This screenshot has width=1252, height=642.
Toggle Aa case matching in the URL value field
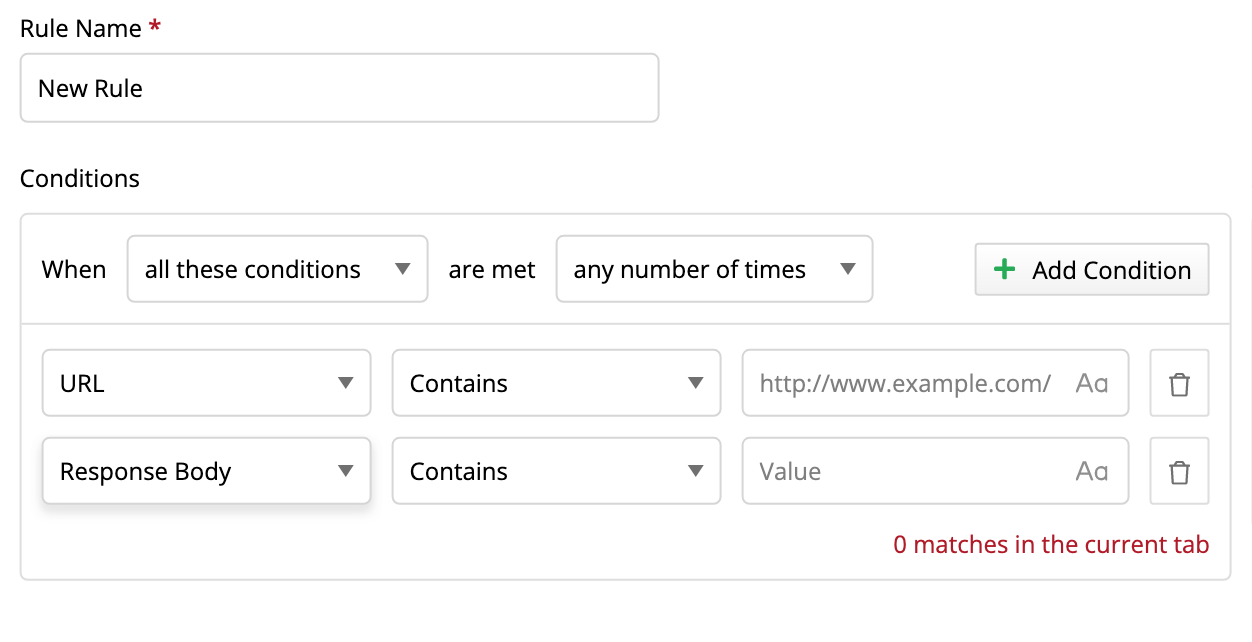[x=1091, y=383]
